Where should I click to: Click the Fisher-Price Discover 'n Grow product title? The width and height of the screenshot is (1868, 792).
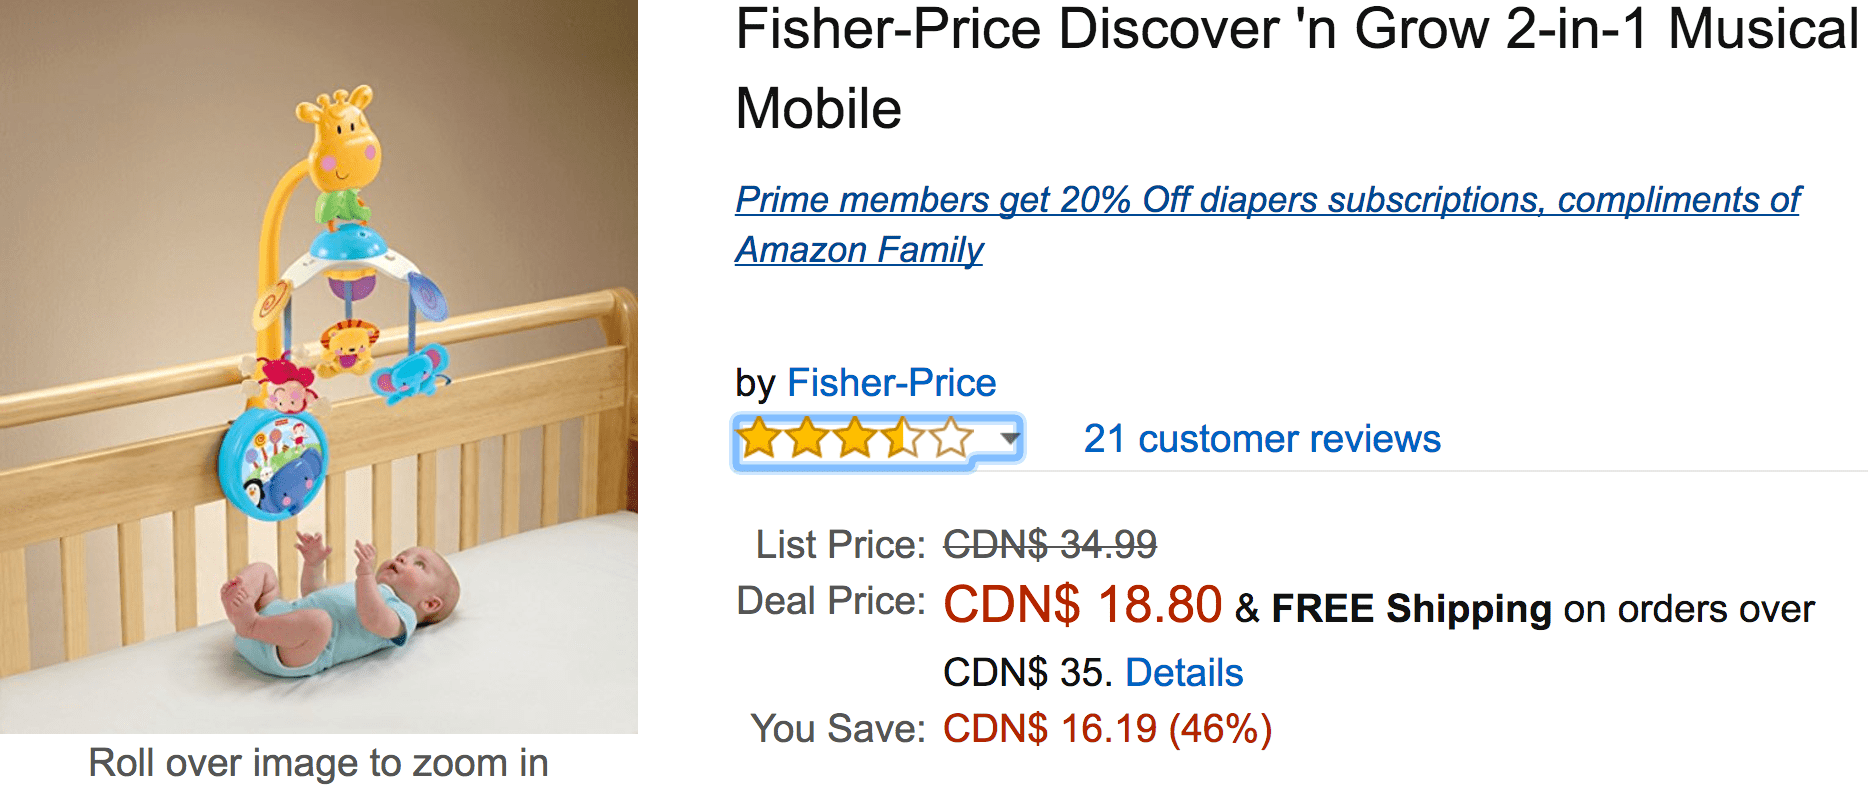(1297, 69)
